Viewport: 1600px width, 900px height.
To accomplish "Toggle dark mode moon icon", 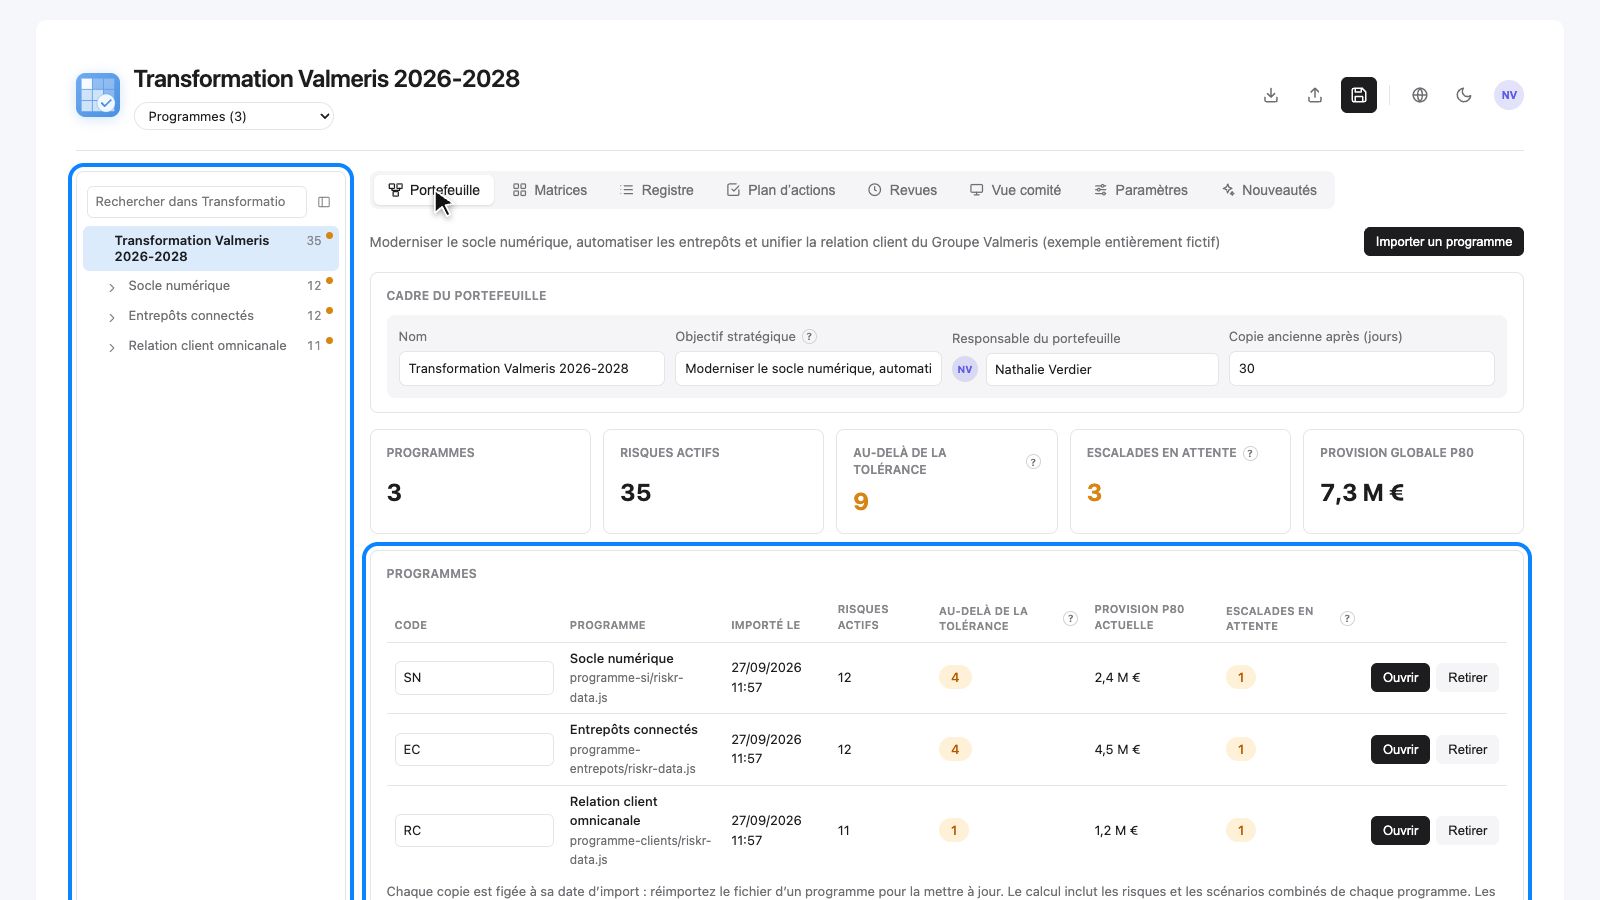I will tap(1464, 95).
